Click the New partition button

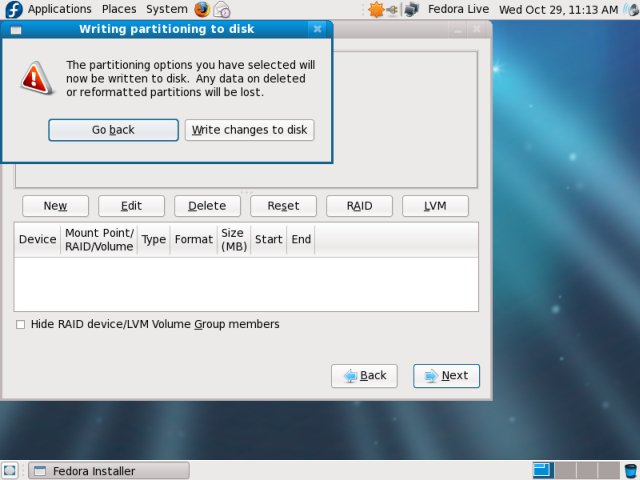click(56, 206)
